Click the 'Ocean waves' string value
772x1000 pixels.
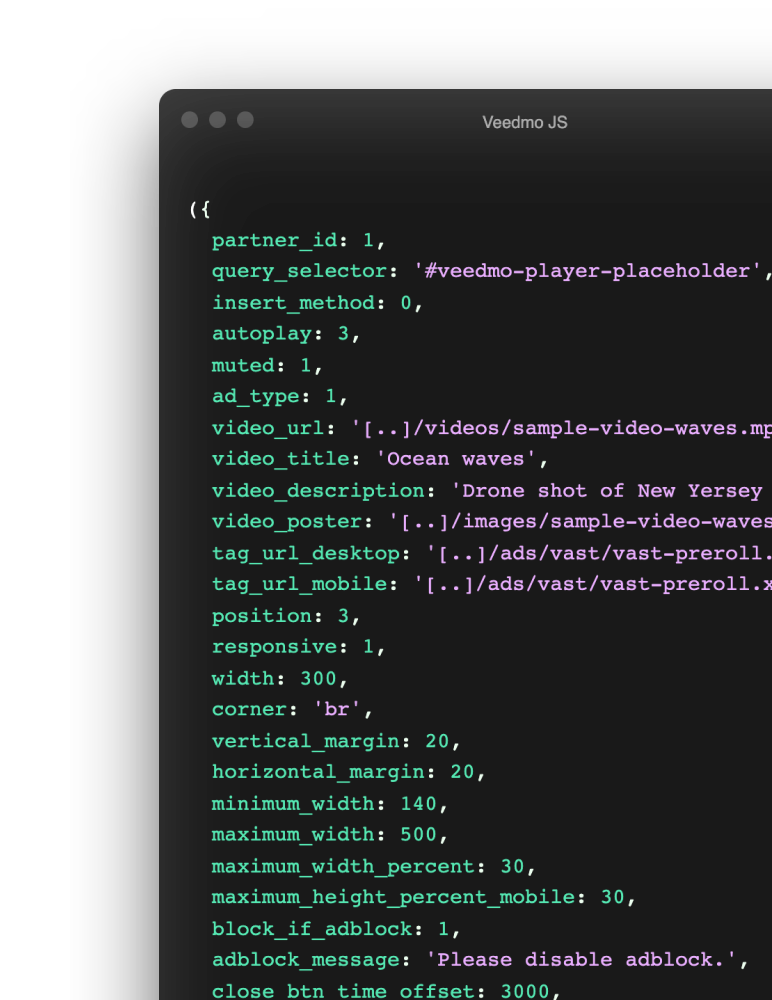point(456,459)
